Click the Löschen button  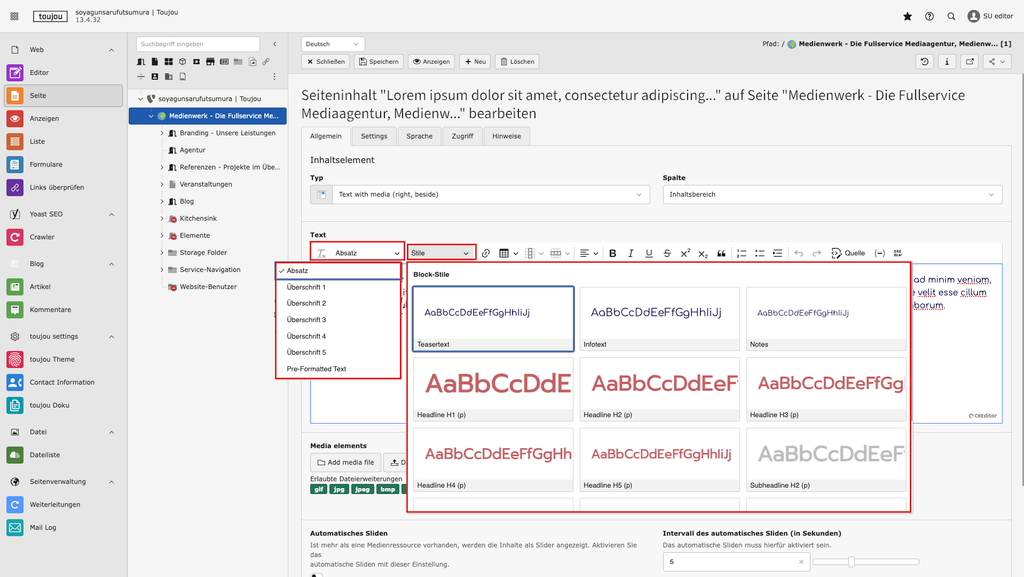tap(517, 61)
